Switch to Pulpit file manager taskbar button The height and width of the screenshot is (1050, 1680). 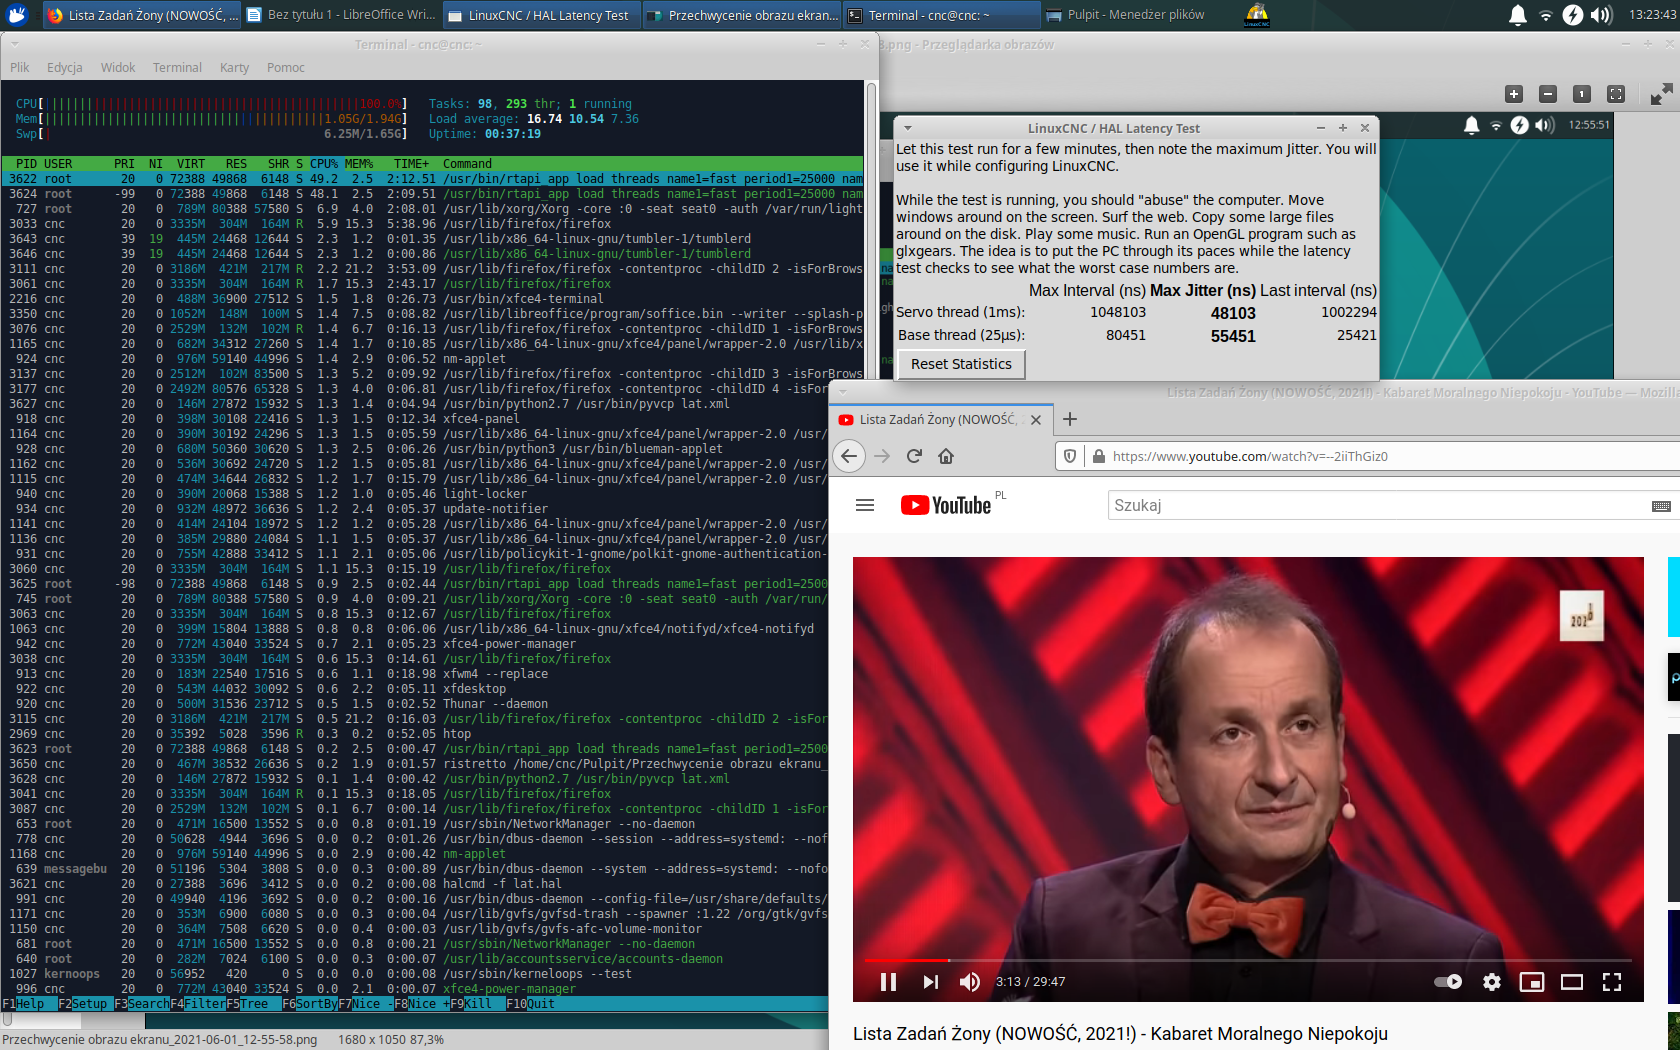click(x=1126, y=15)
